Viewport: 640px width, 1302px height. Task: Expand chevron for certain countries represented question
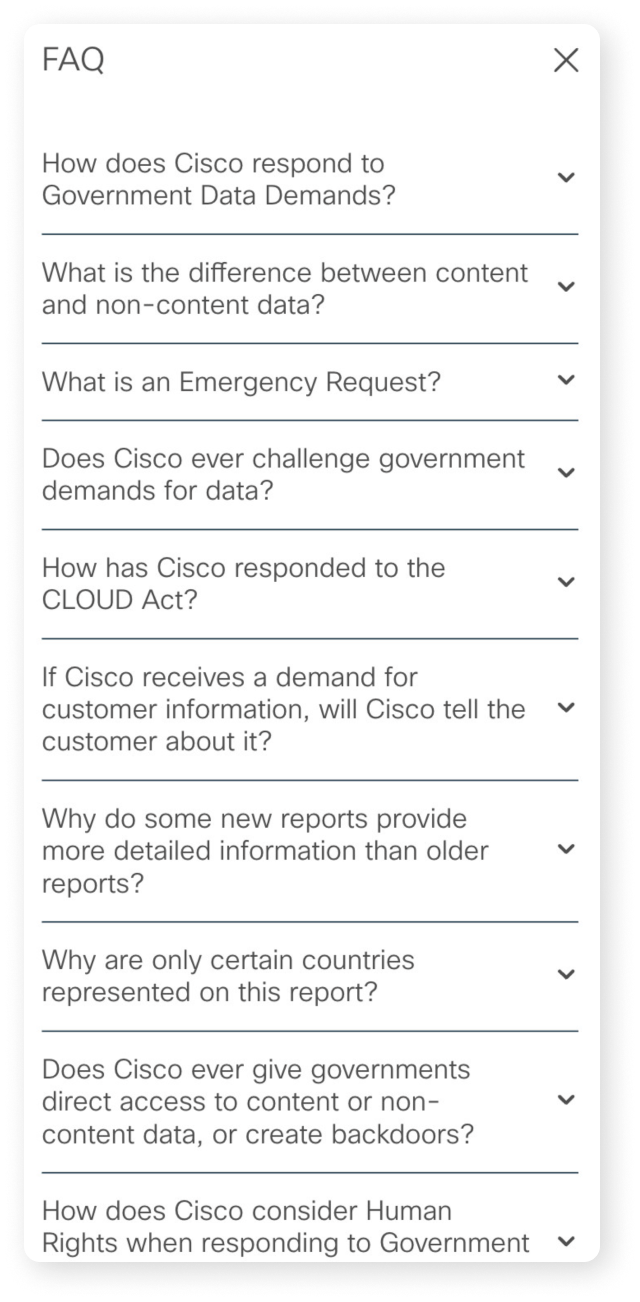pyautogui.click(x=566, y=975)
